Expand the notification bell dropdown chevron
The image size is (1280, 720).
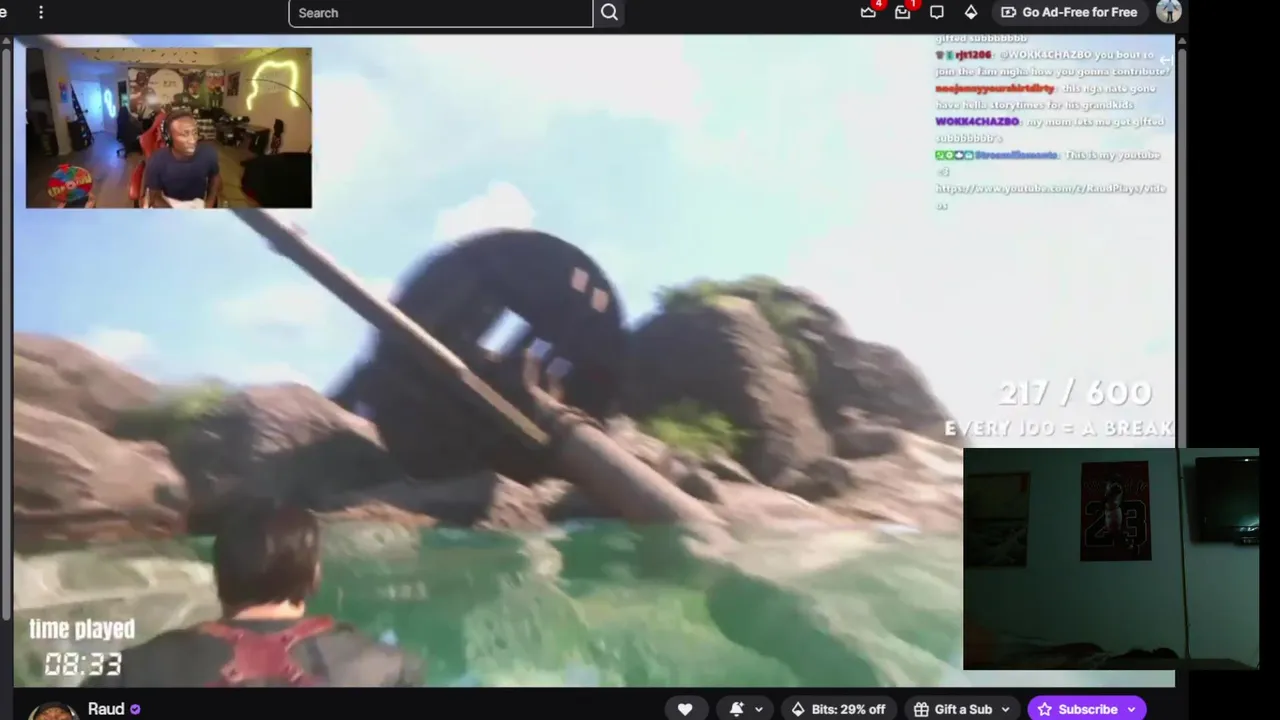click(759, 709)
